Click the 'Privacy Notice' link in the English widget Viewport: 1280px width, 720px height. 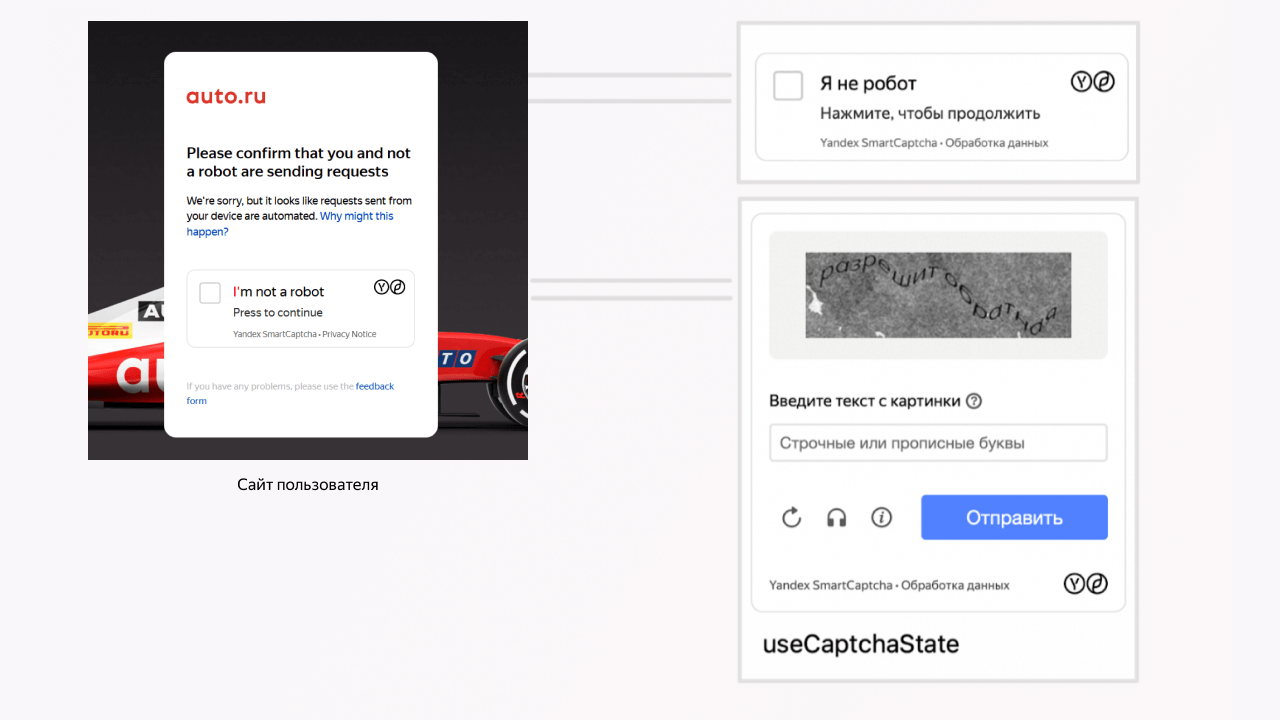coord(350,334)
